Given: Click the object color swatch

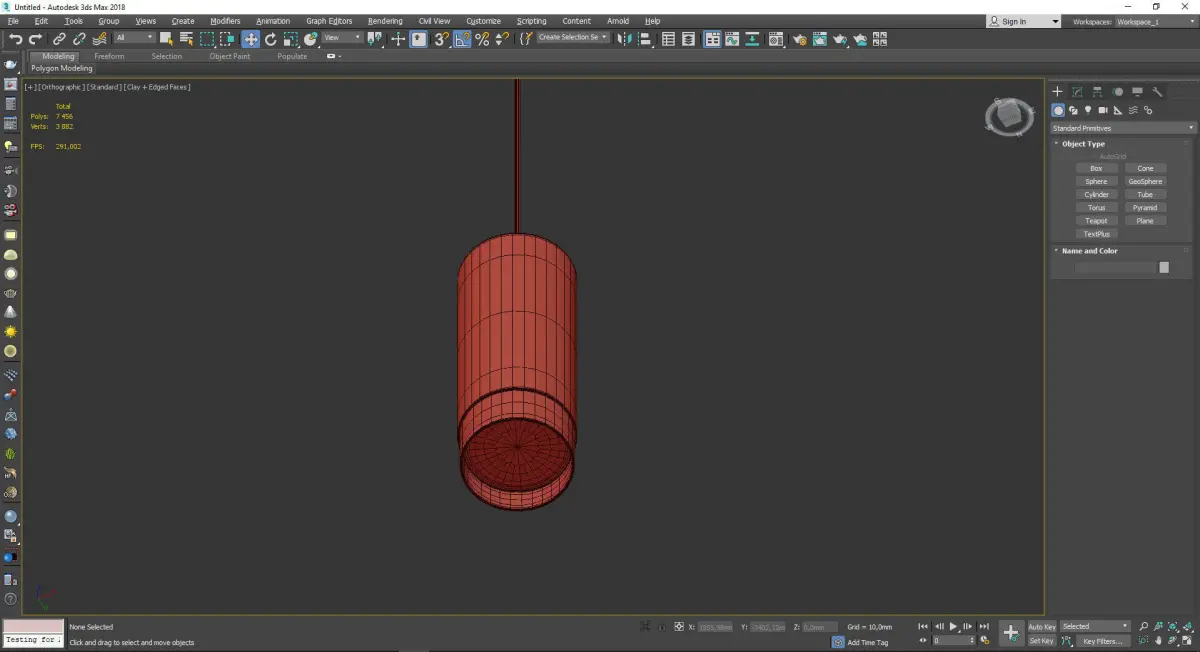Looking at the screenshot, I should pyautogui.click(x=1164, y=267).
